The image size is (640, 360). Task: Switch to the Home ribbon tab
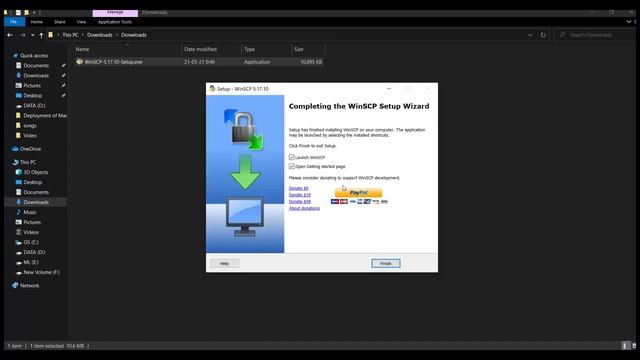(36, 22)
